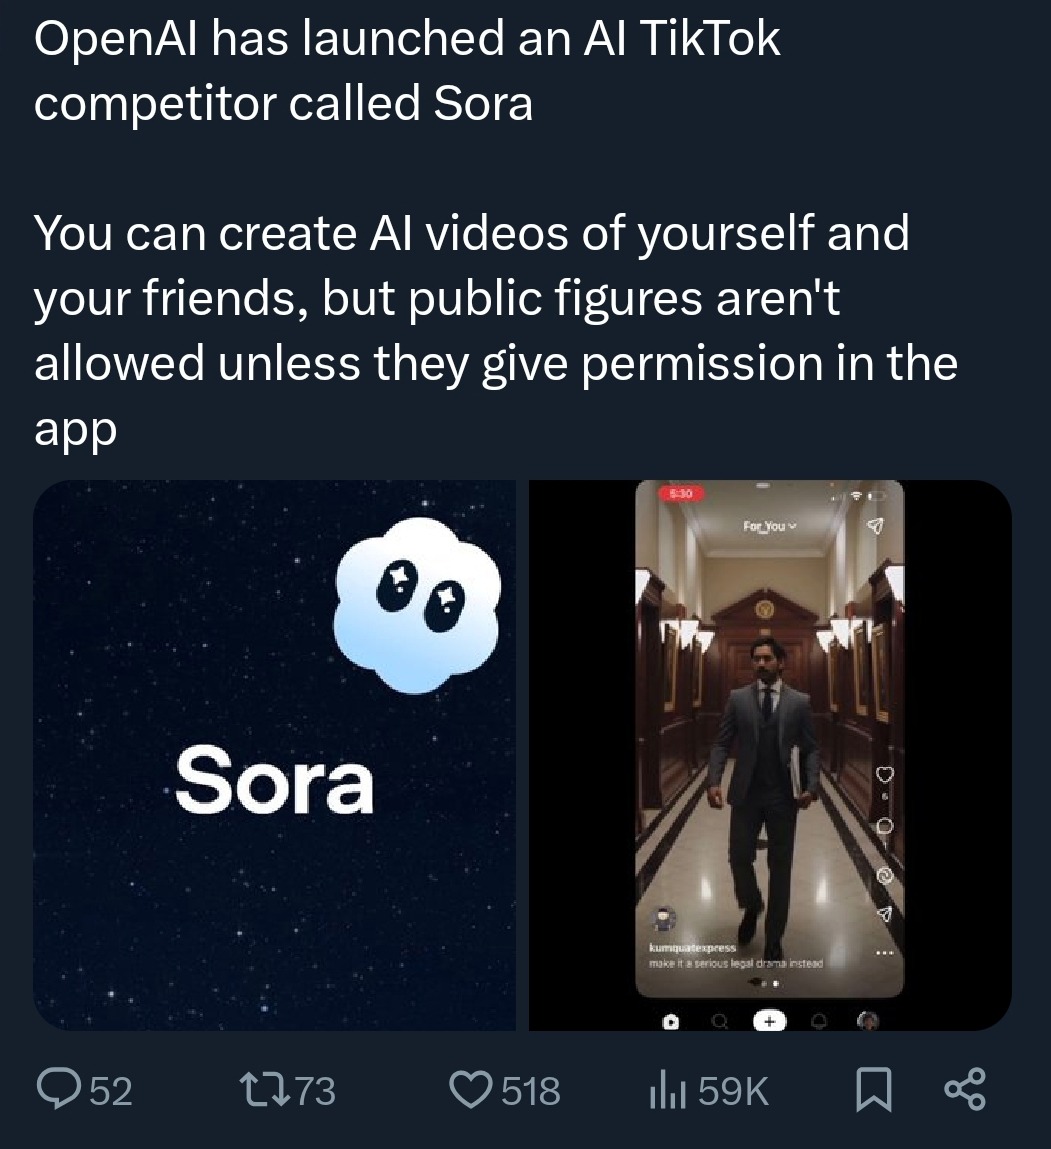This screenshot has width=1051, height=1149.
Task: Open the tweet share icon
Action: (x=963, y=1091)
